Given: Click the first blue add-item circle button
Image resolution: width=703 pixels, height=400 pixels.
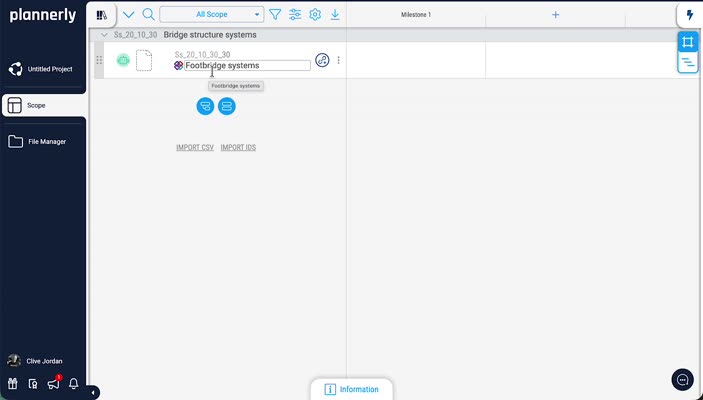Looking at the screenshot, I should [x=205, y=106].
